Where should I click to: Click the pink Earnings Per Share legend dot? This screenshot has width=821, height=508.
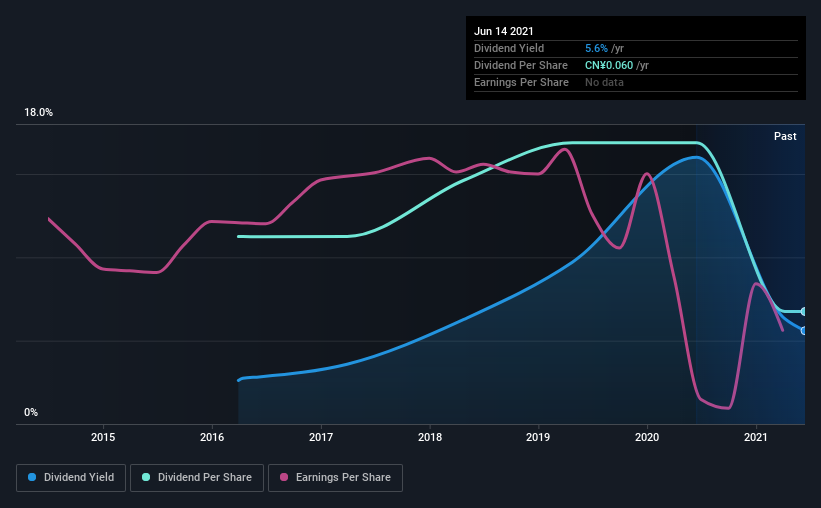click(x=284, y=477)
